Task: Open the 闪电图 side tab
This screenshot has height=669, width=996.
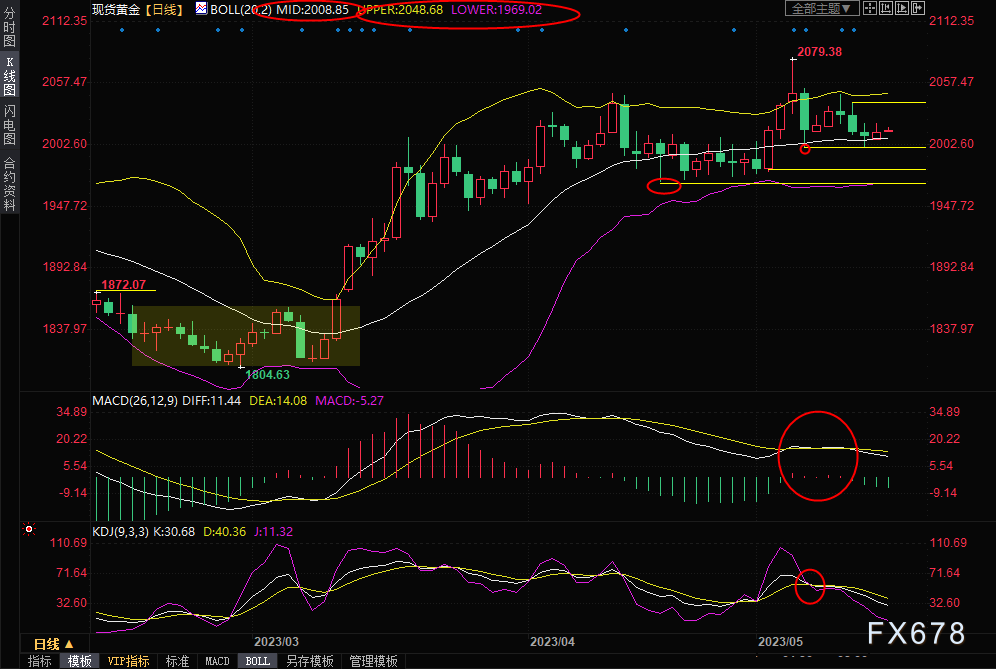Action: (x=9, y=125)
